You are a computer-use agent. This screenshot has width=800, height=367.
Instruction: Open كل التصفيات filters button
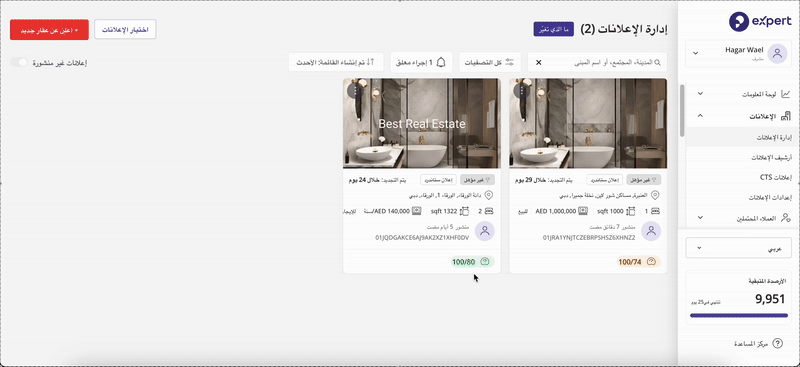[490, 62]
